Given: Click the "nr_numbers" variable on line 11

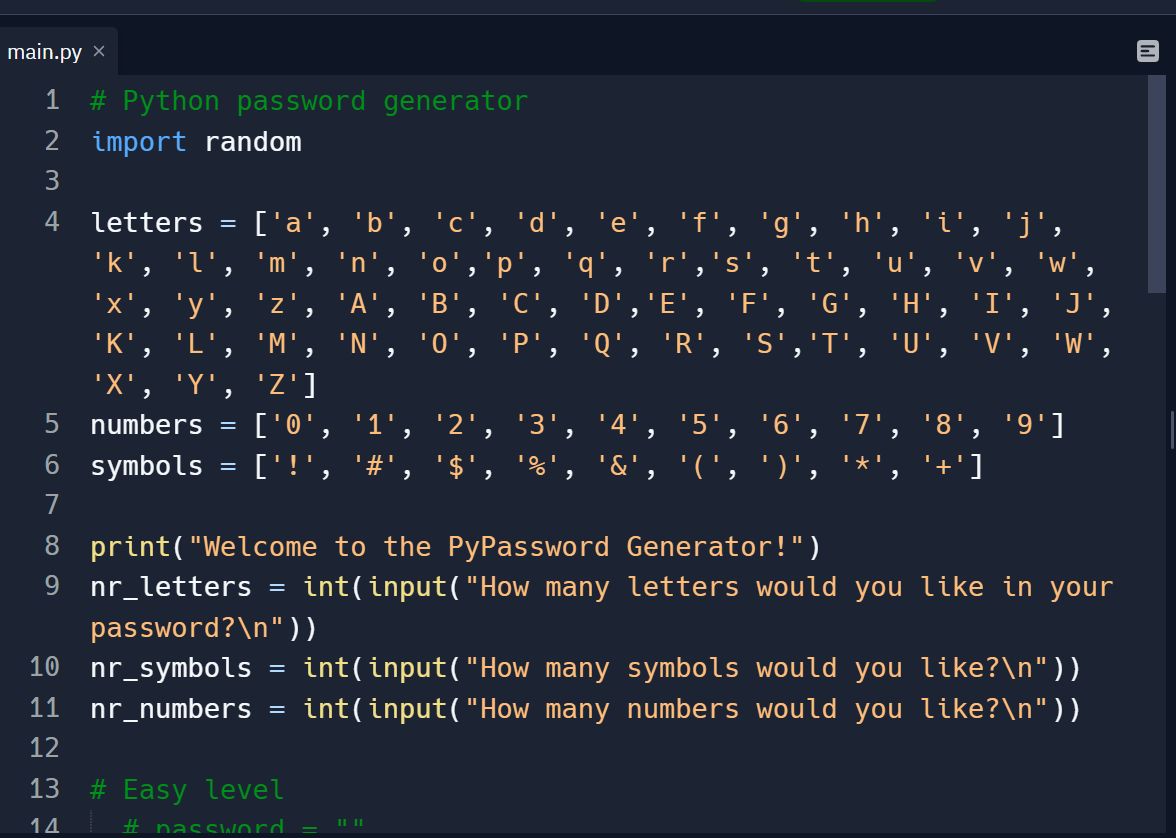Looking at the screenshot, I should click(171, 709).
